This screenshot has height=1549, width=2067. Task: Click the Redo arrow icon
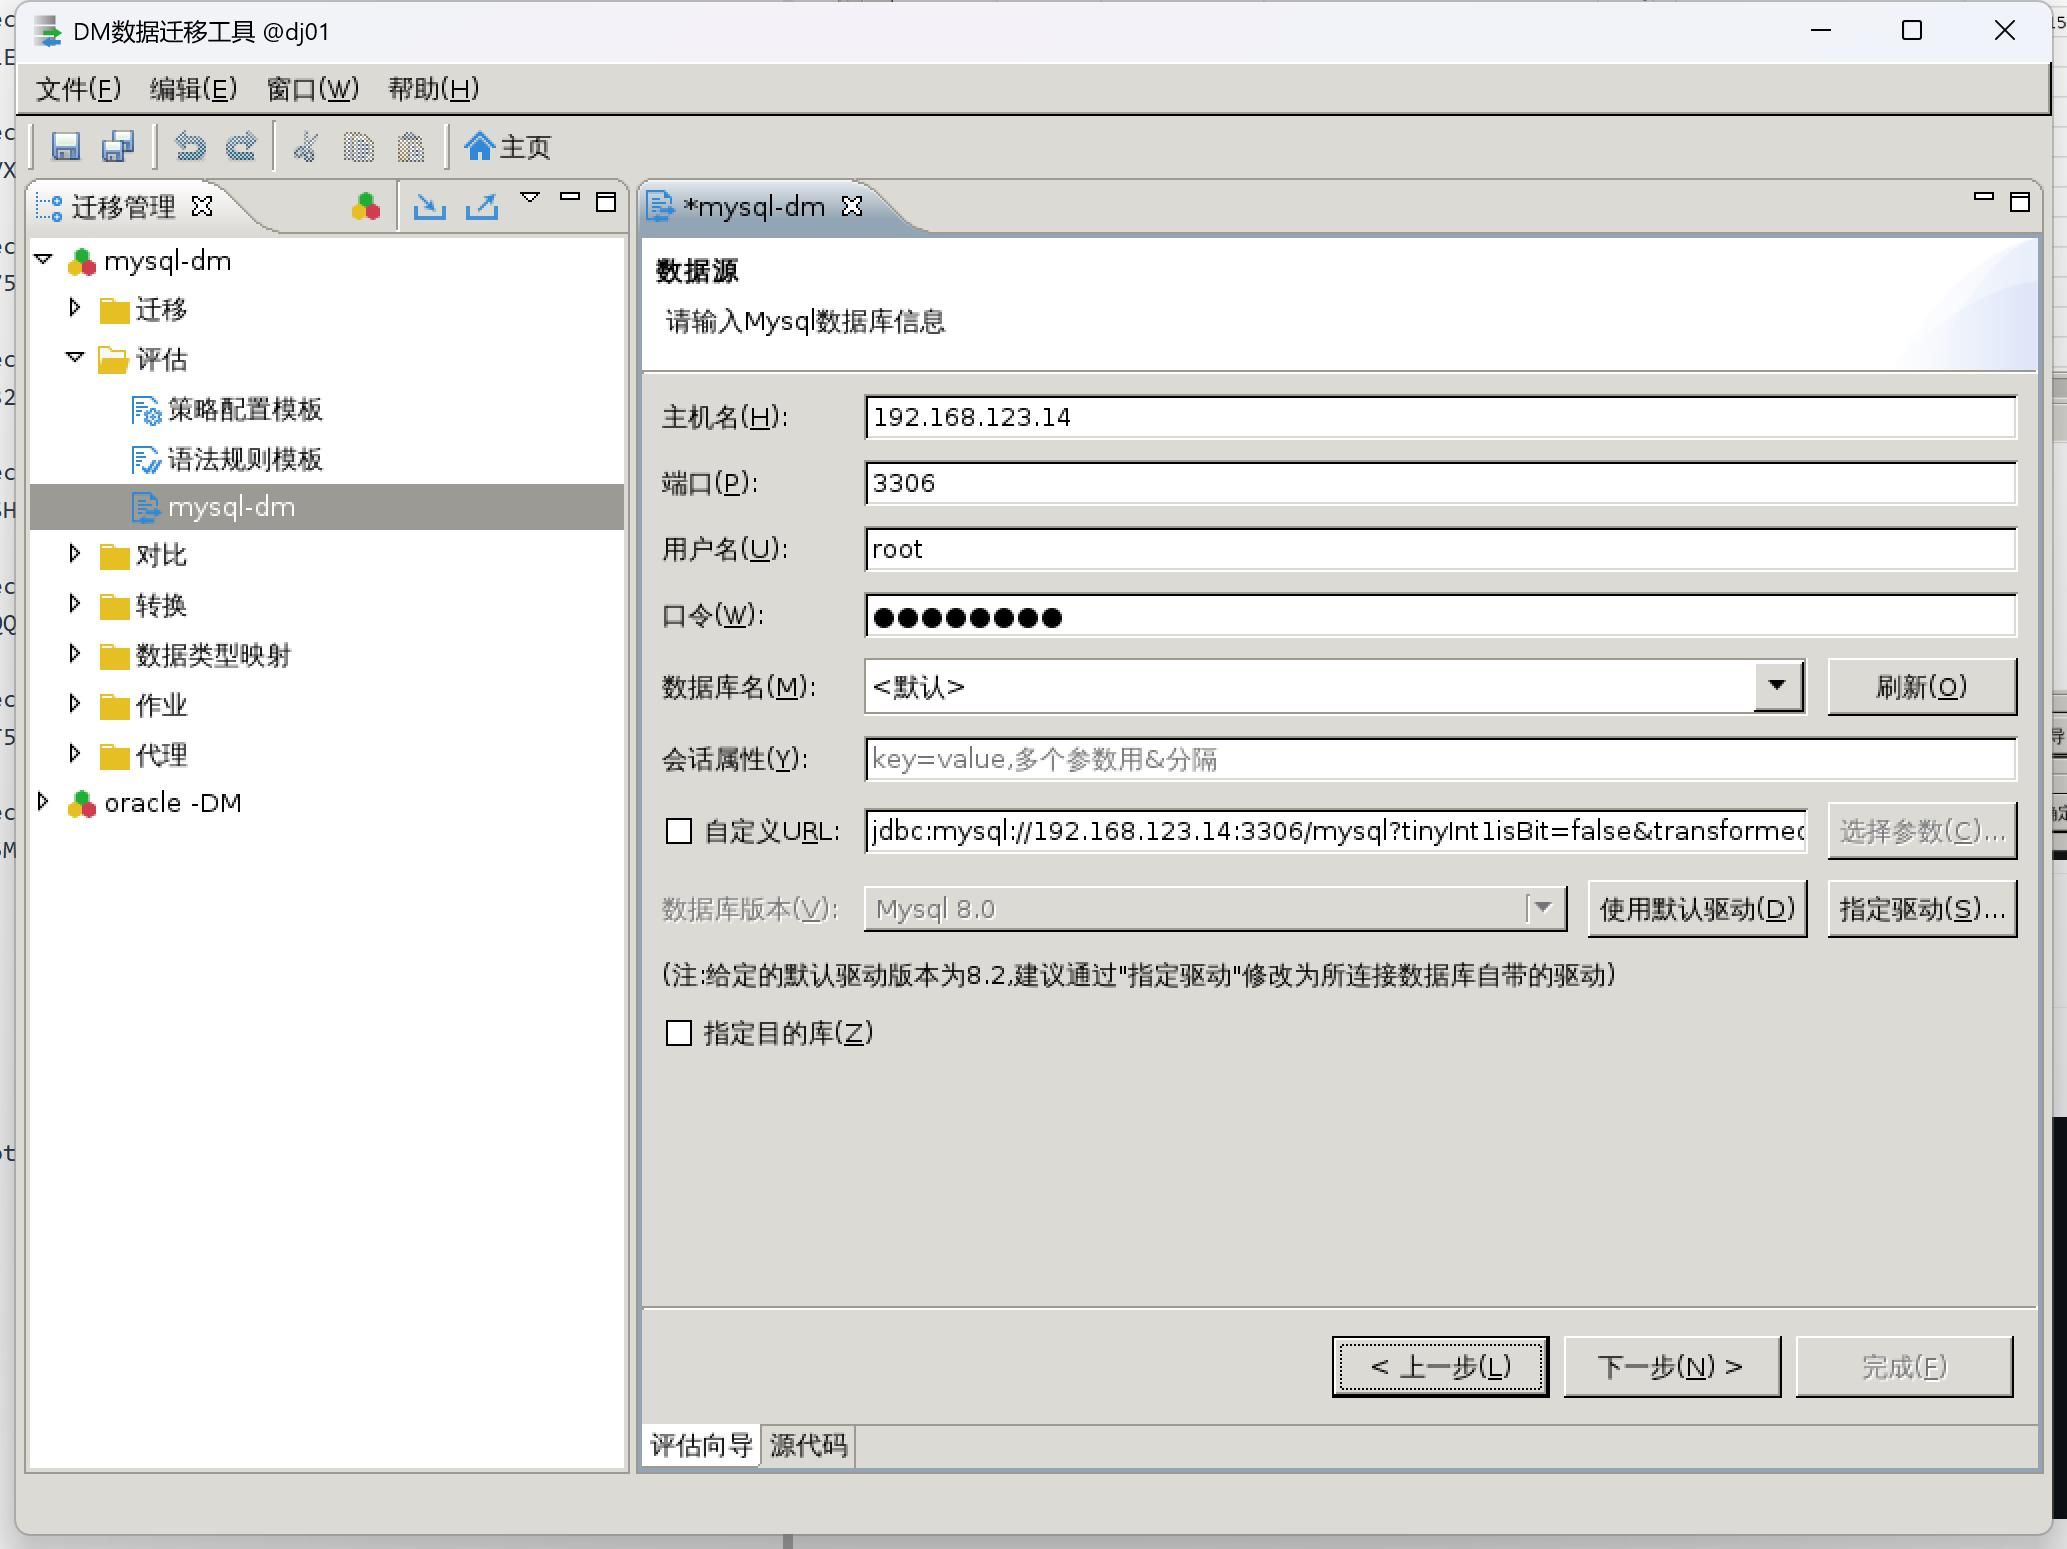[x=241, y=147]
